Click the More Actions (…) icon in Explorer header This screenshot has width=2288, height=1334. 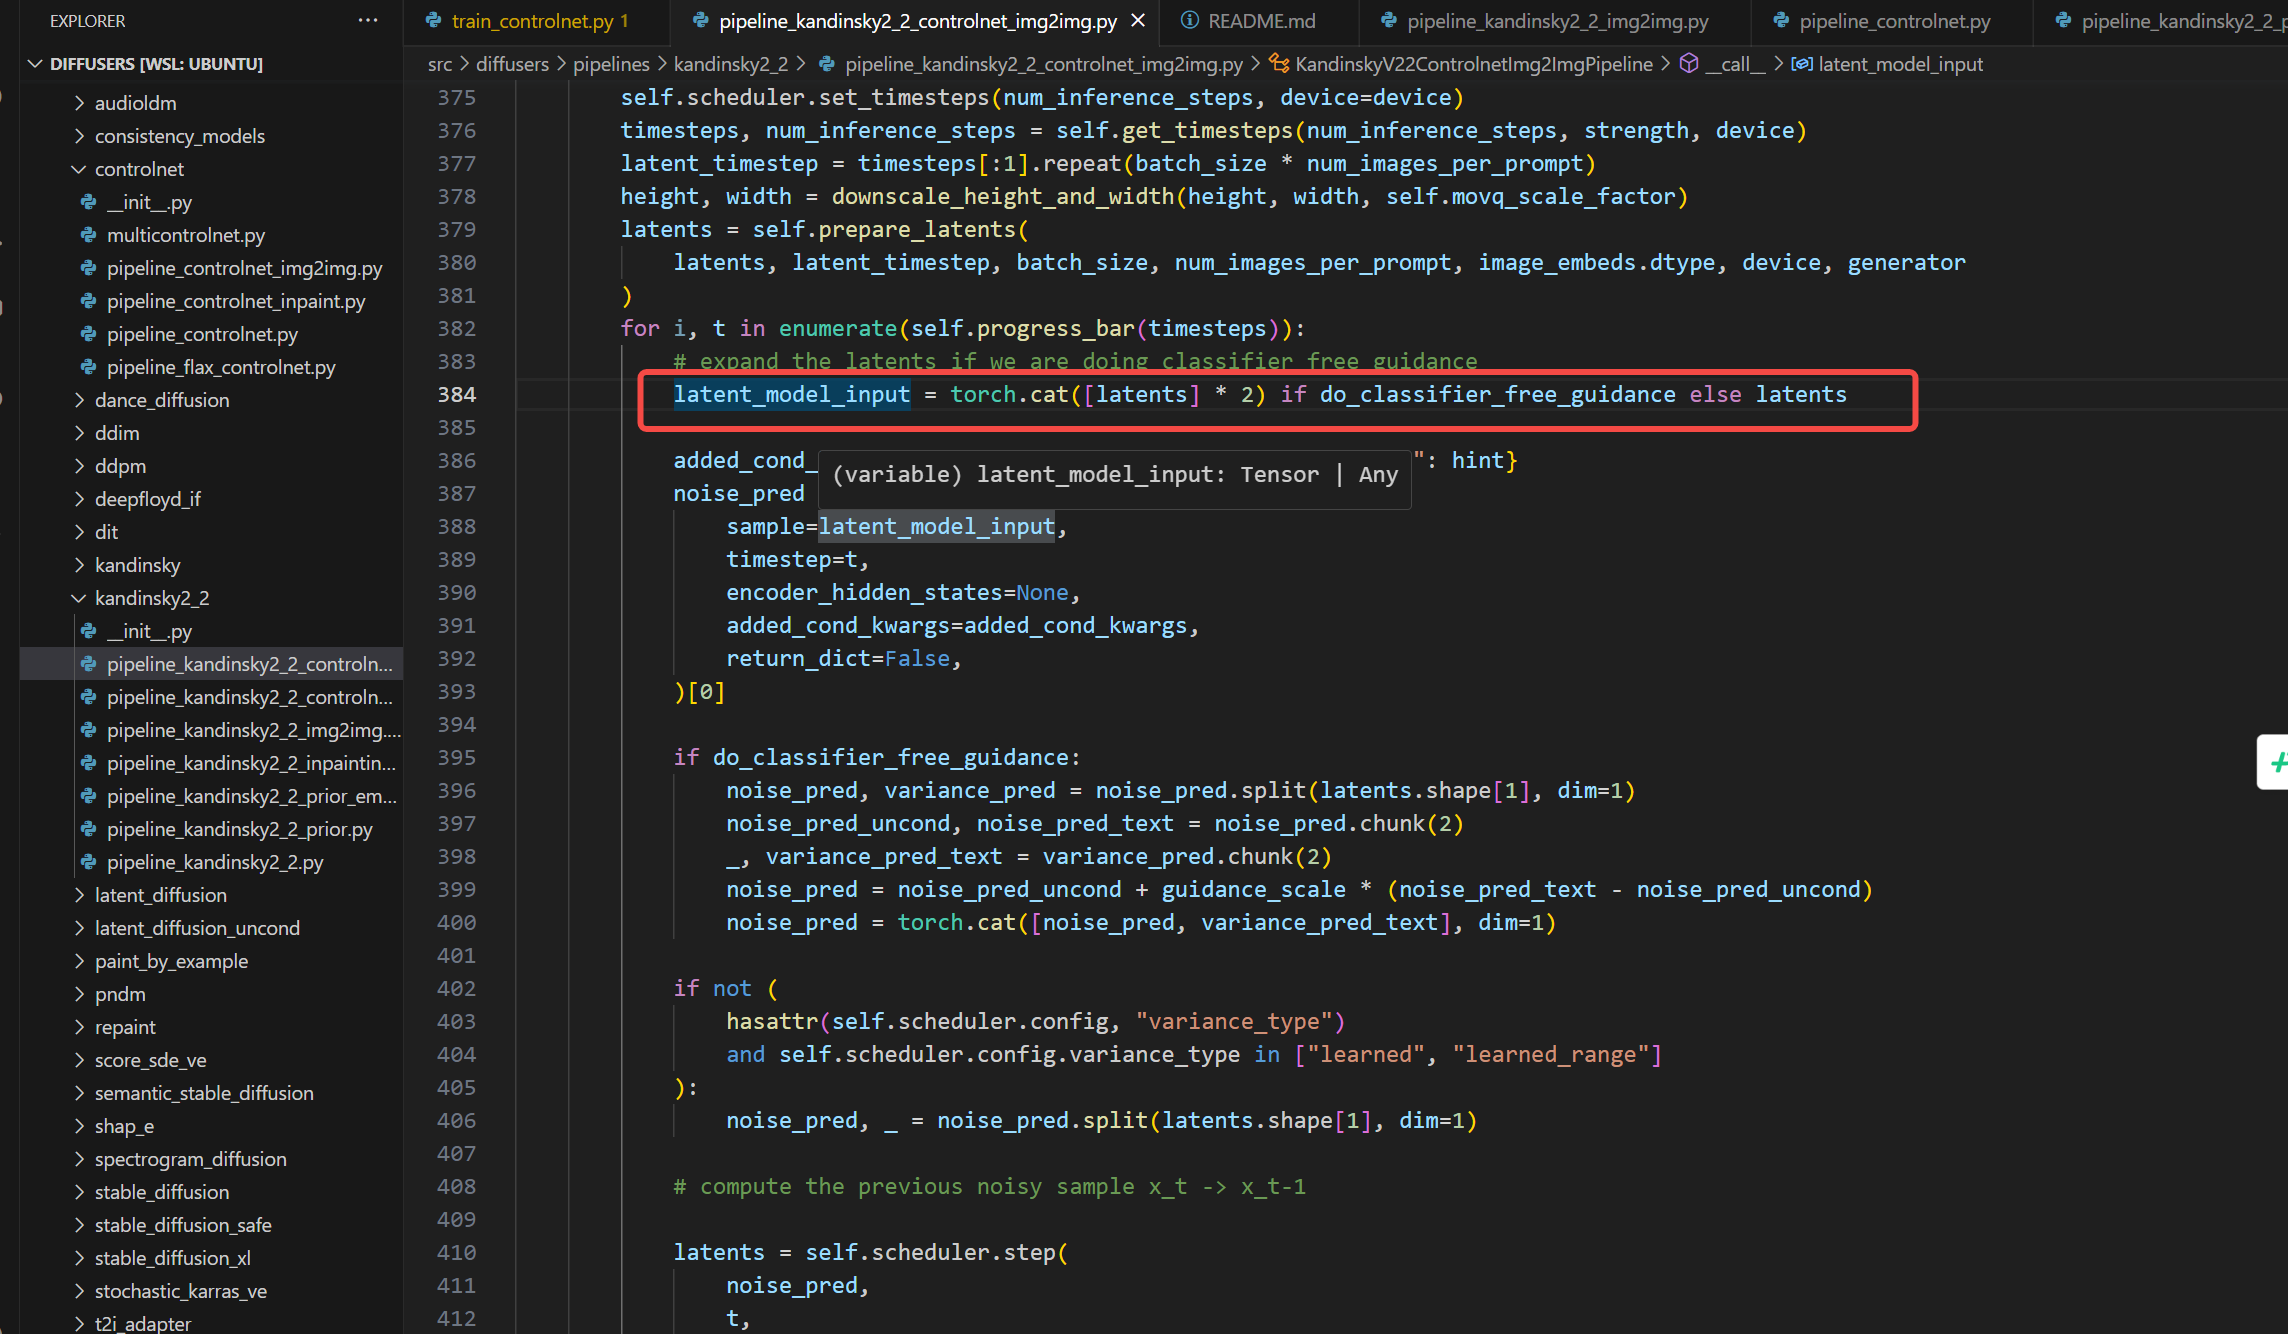368,20
